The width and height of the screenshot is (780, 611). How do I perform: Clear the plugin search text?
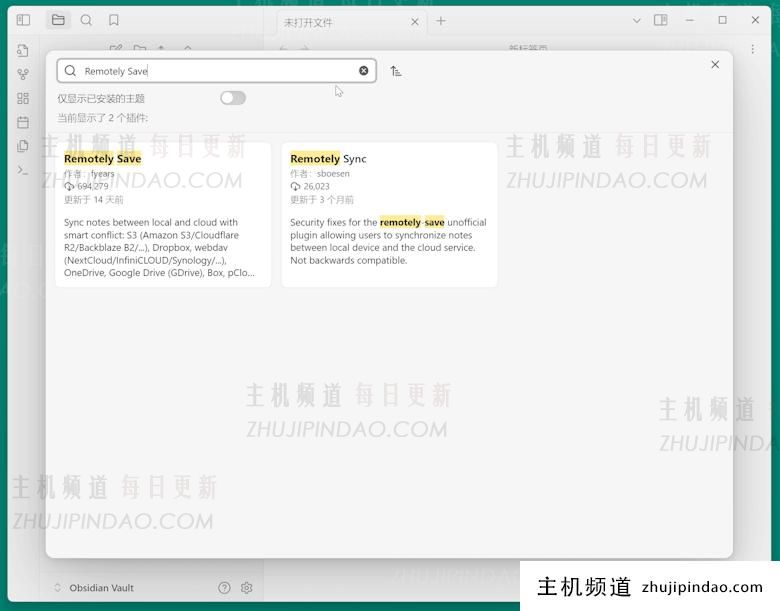[x=364, y=71]
